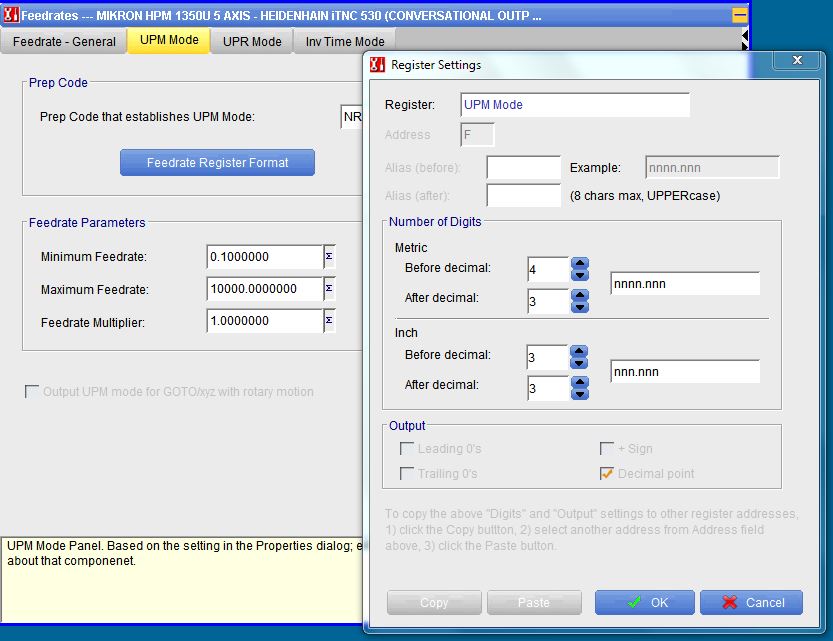Click Metric After decimal value field
Image resolution: width=833 pixels, height=641 pixels.
(x=548, y=301)
